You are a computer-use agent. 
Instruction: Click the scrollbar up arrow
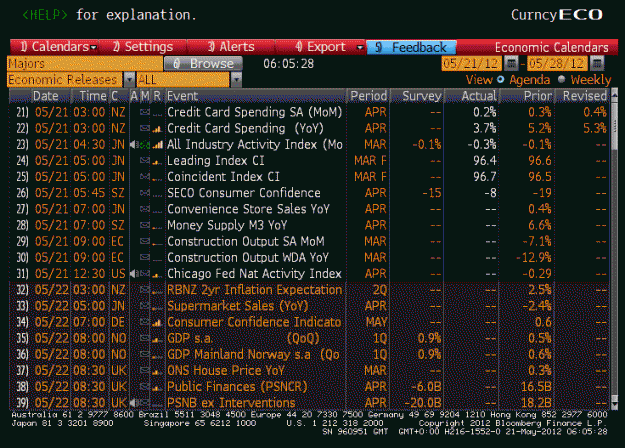pos(614,95)
